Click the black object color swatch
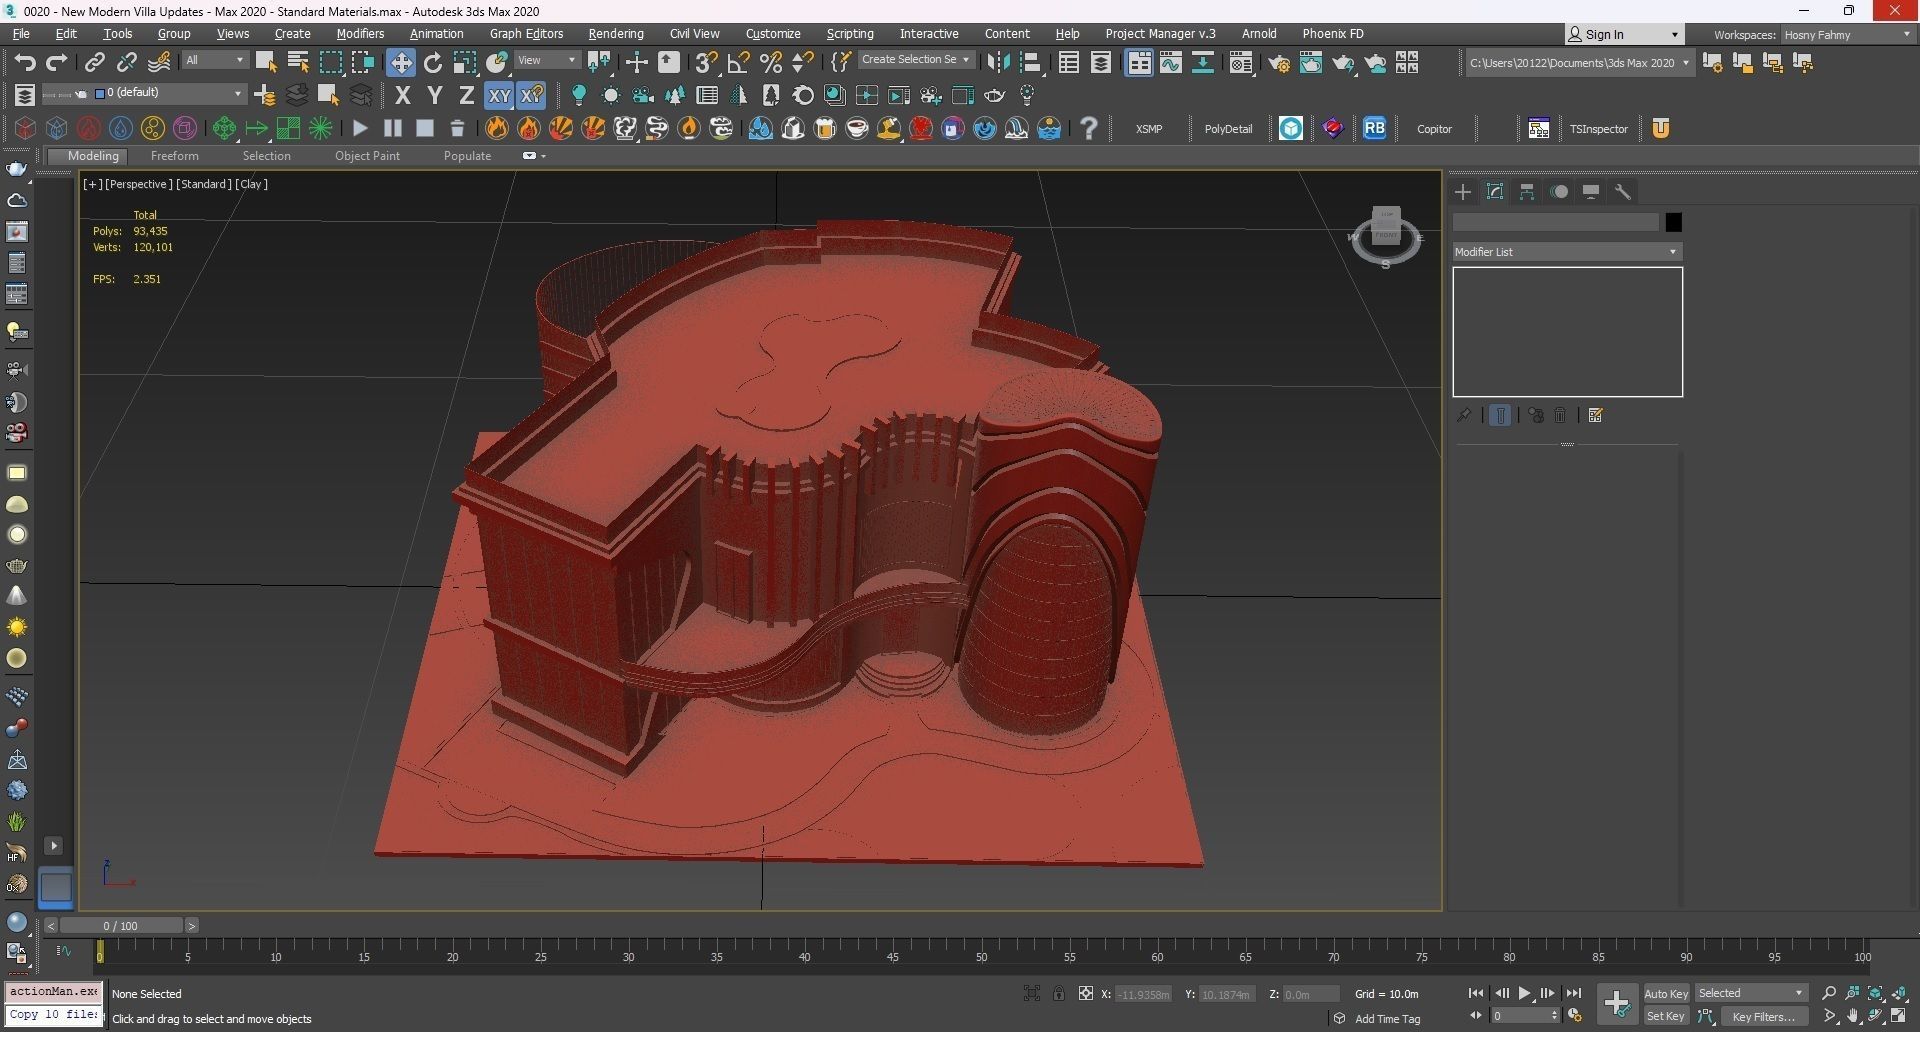The width and height of the screenshot is (1920, 1040). point(1673,222)
